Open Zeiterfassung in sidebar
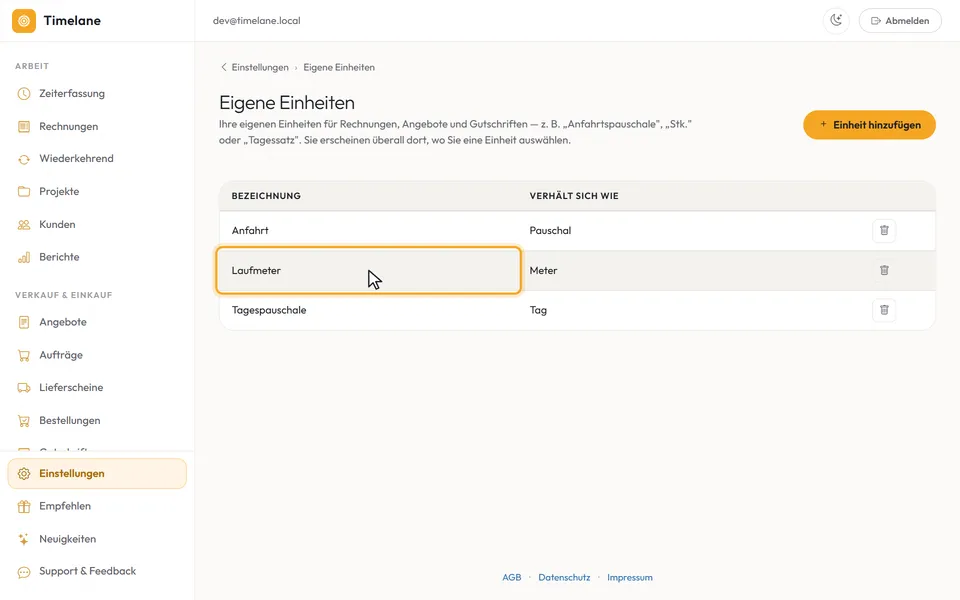The image size is (960, 600). pos(97,94)
